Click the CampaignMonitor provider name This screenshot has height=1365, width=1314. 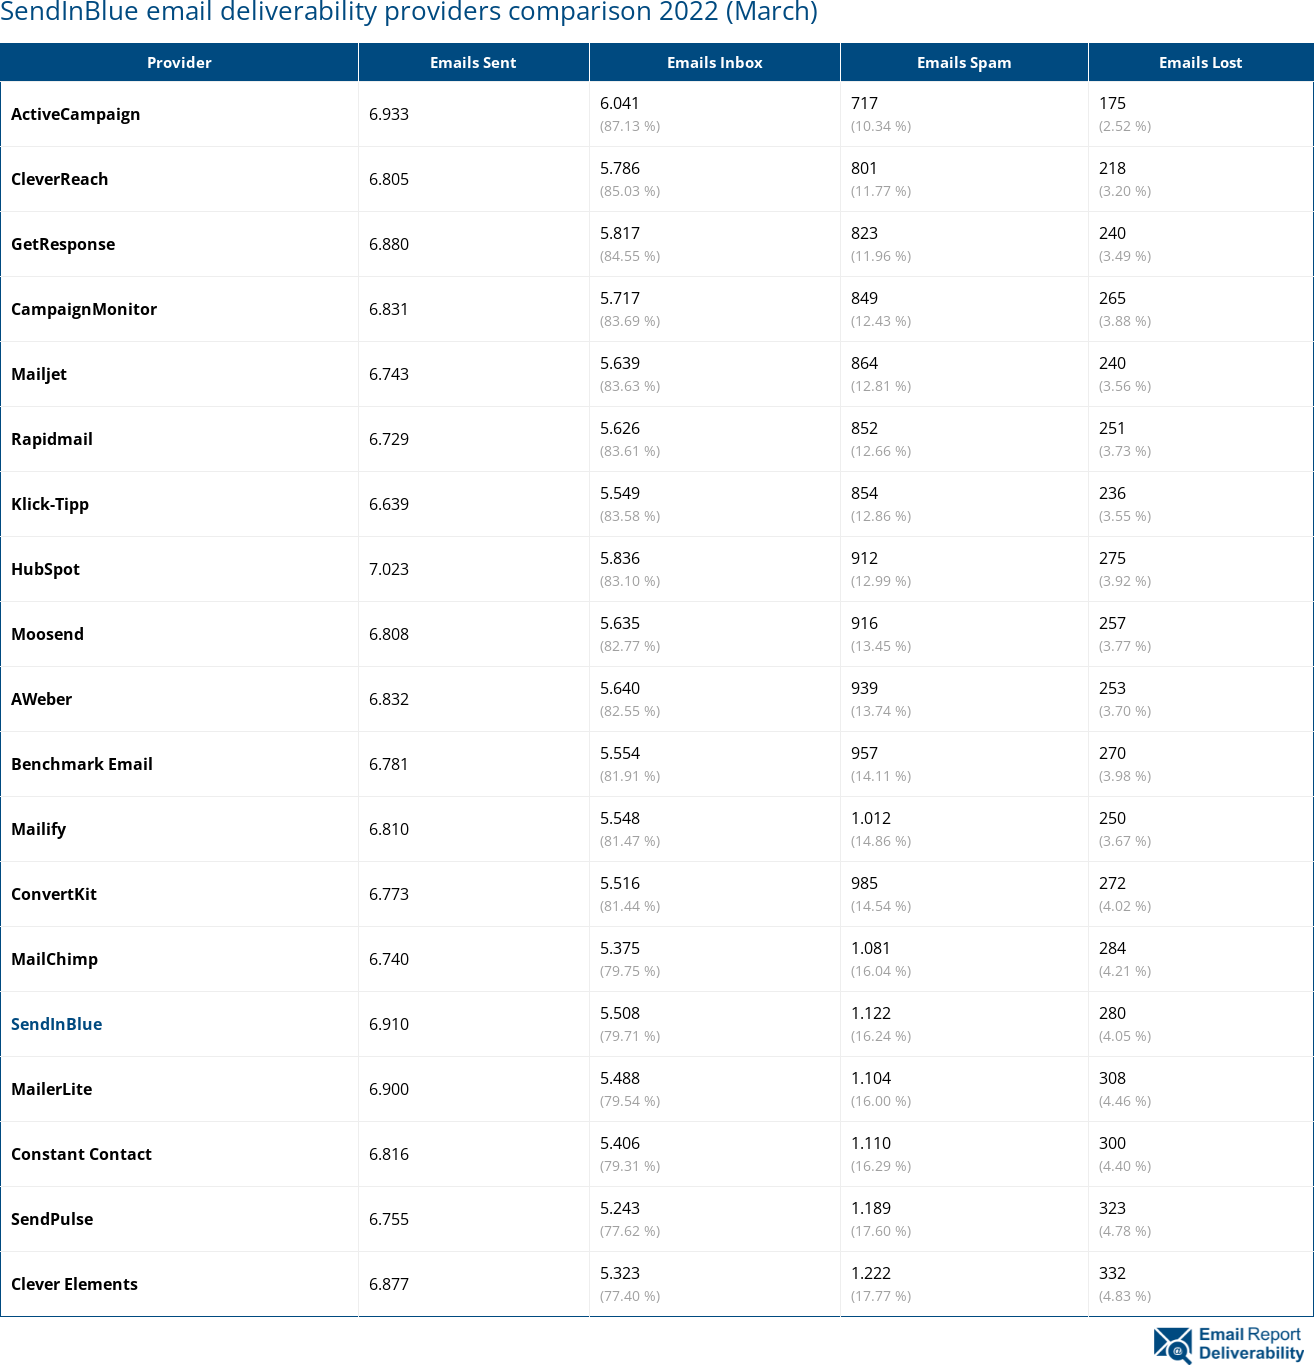point(84,309)
